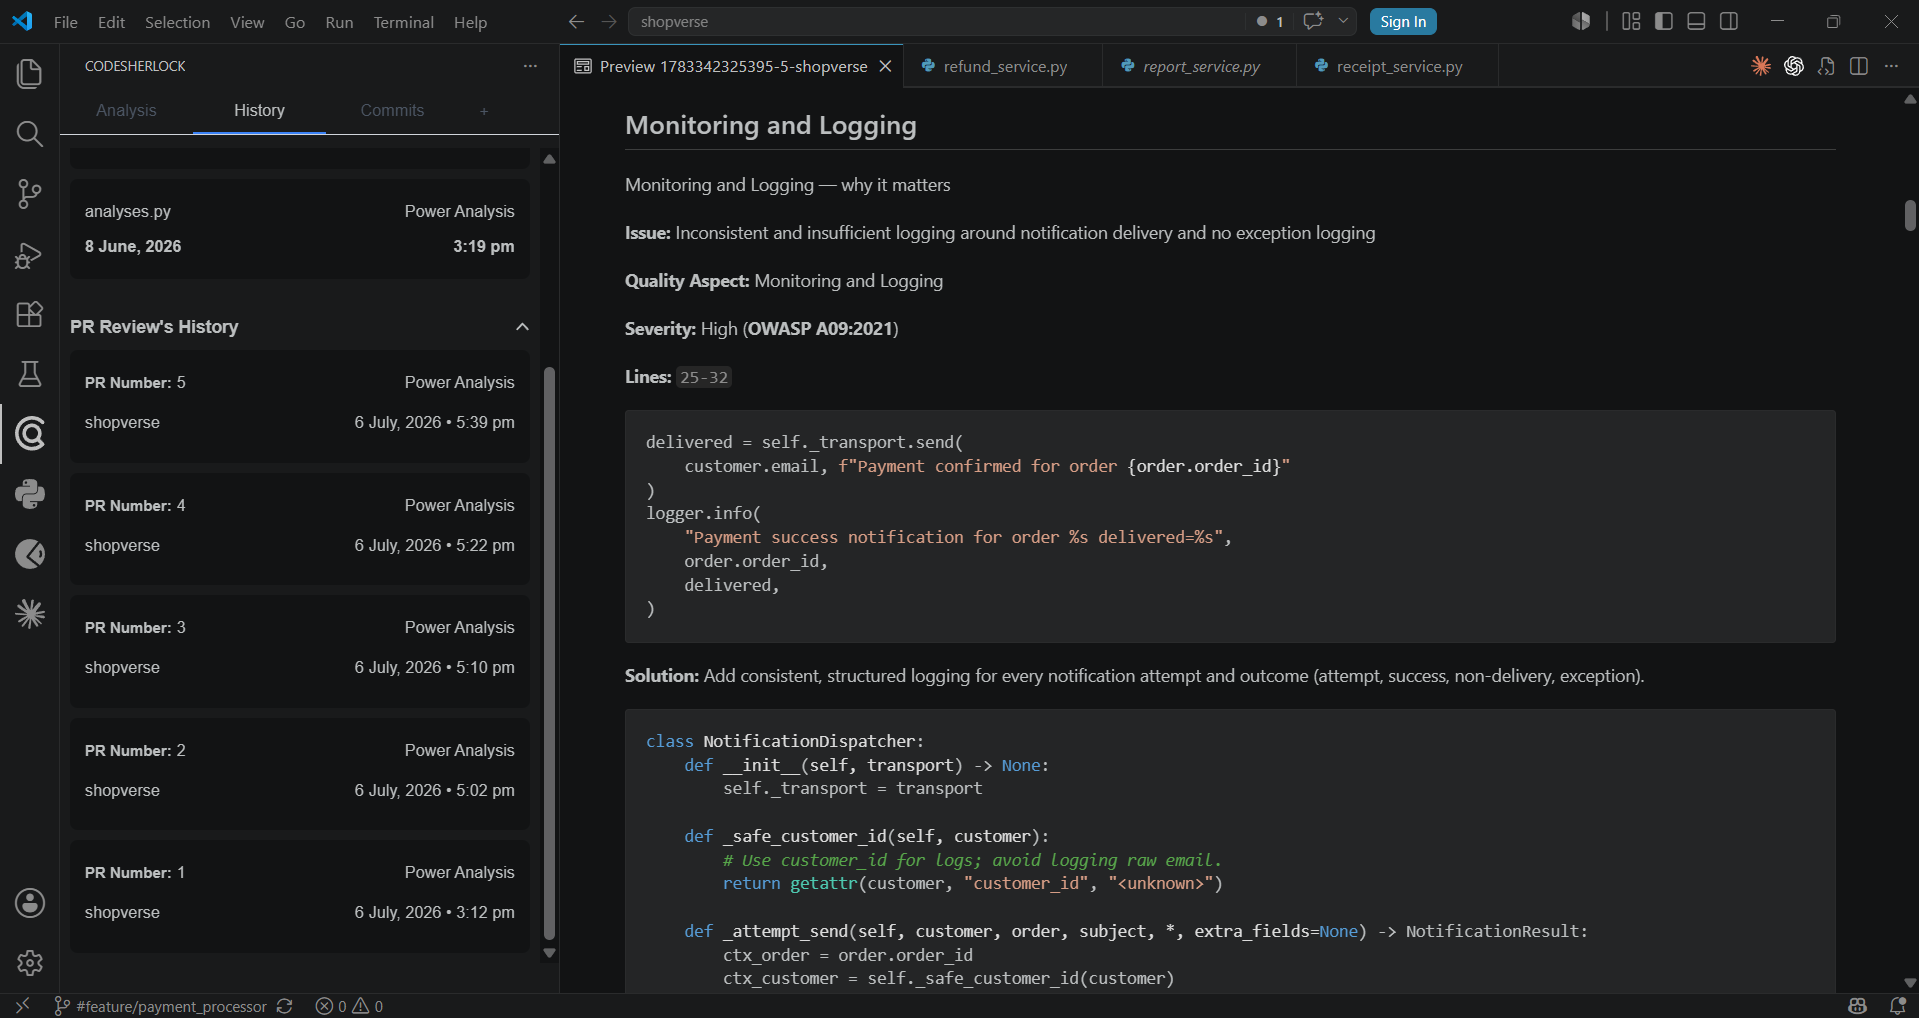This screenshot has height=1018, width=1919.
Task: Open the remote window indicator
Action: [x=22, y=1006]
